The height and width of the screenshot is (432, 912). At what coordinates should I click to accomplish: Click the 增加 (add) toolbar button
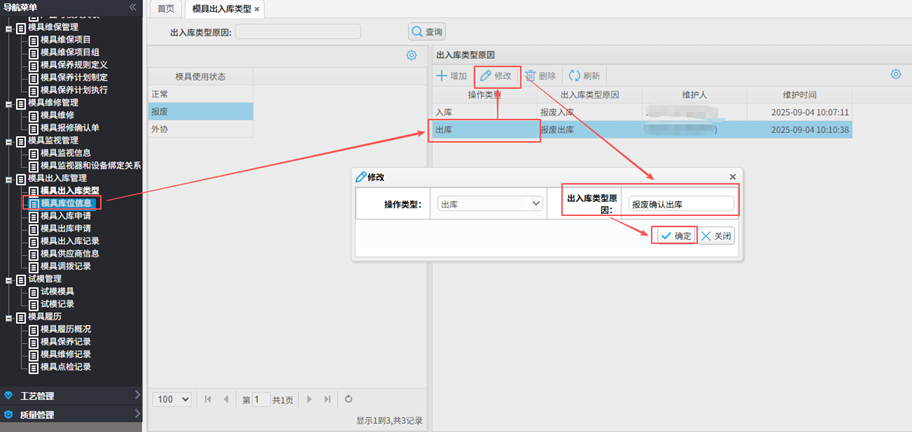(x=452, y=76)
